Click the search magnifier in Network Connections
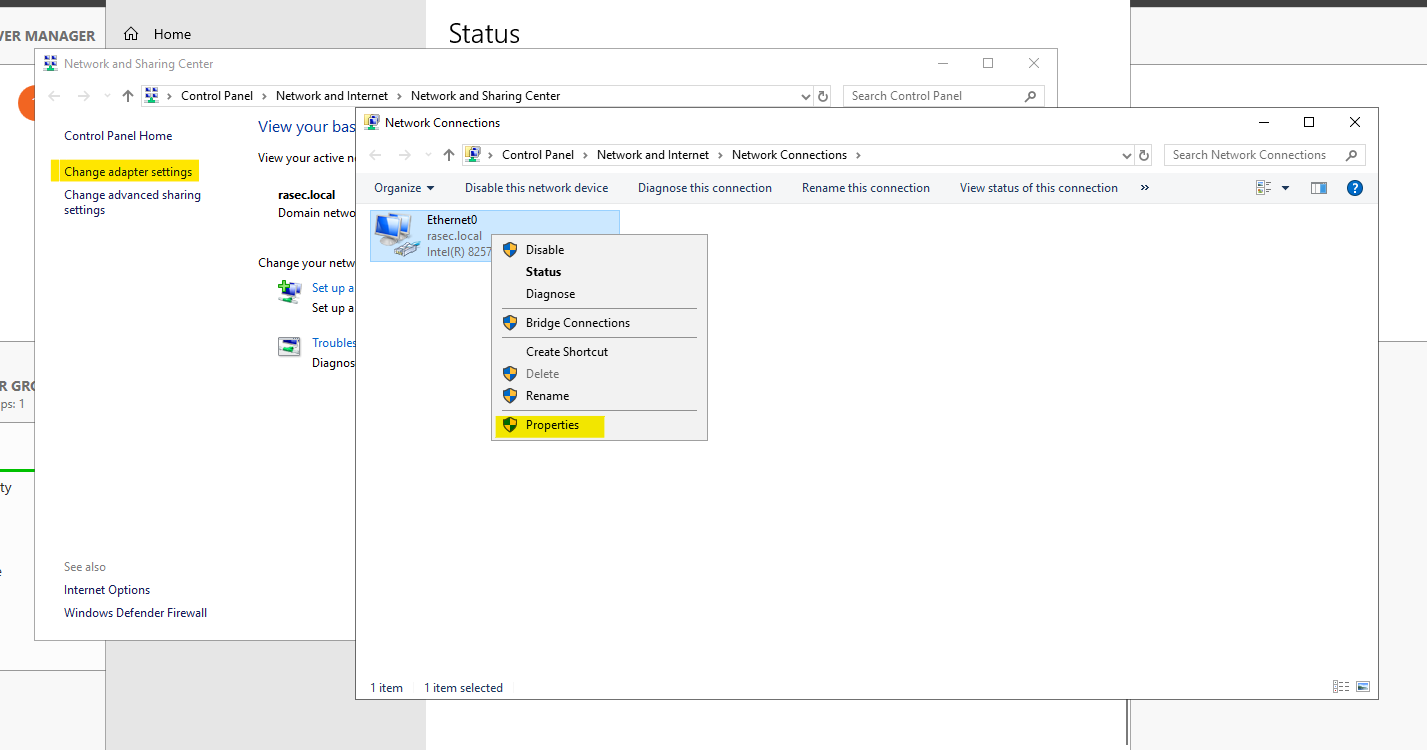 coord(1352,155)
